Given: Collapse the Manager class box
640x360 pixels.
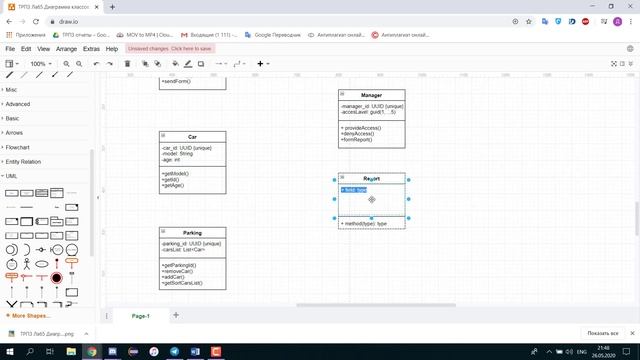Looking at the screenshot, I should coord(342,94).
